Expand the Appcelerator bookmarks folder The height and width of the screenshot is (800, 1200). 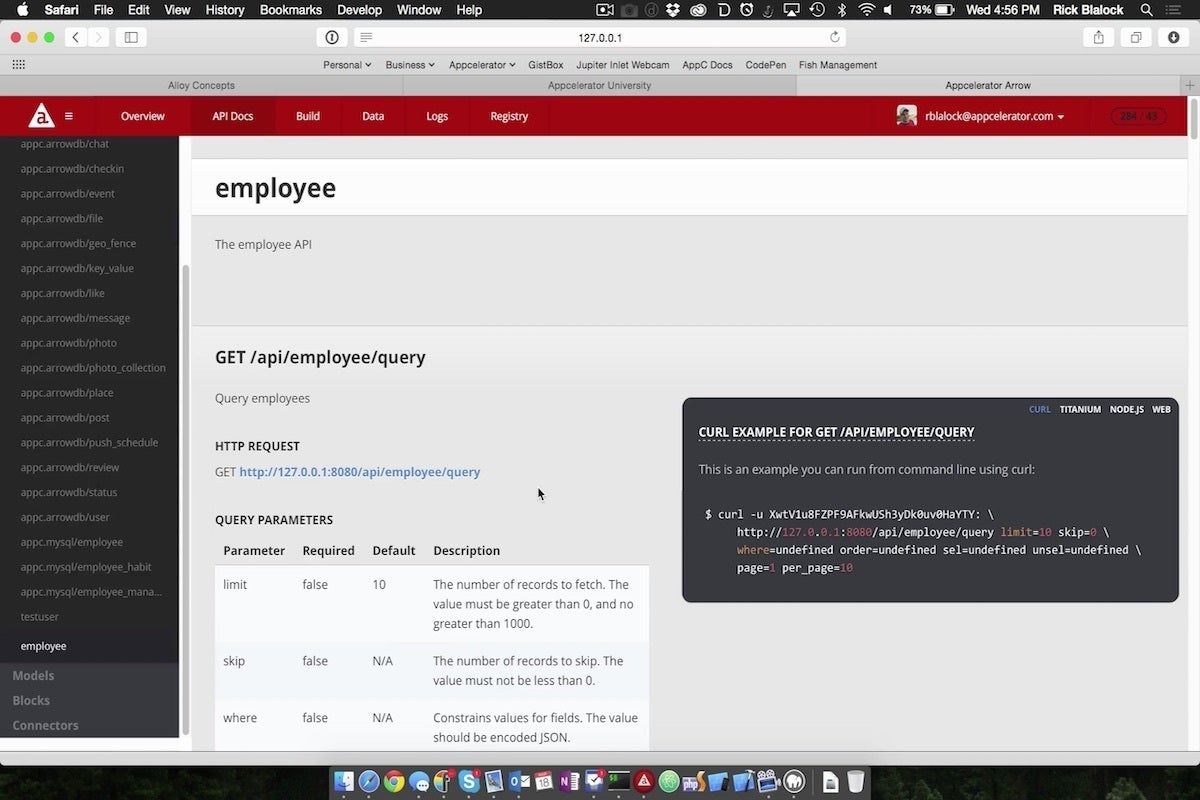[x=482, y=65]
